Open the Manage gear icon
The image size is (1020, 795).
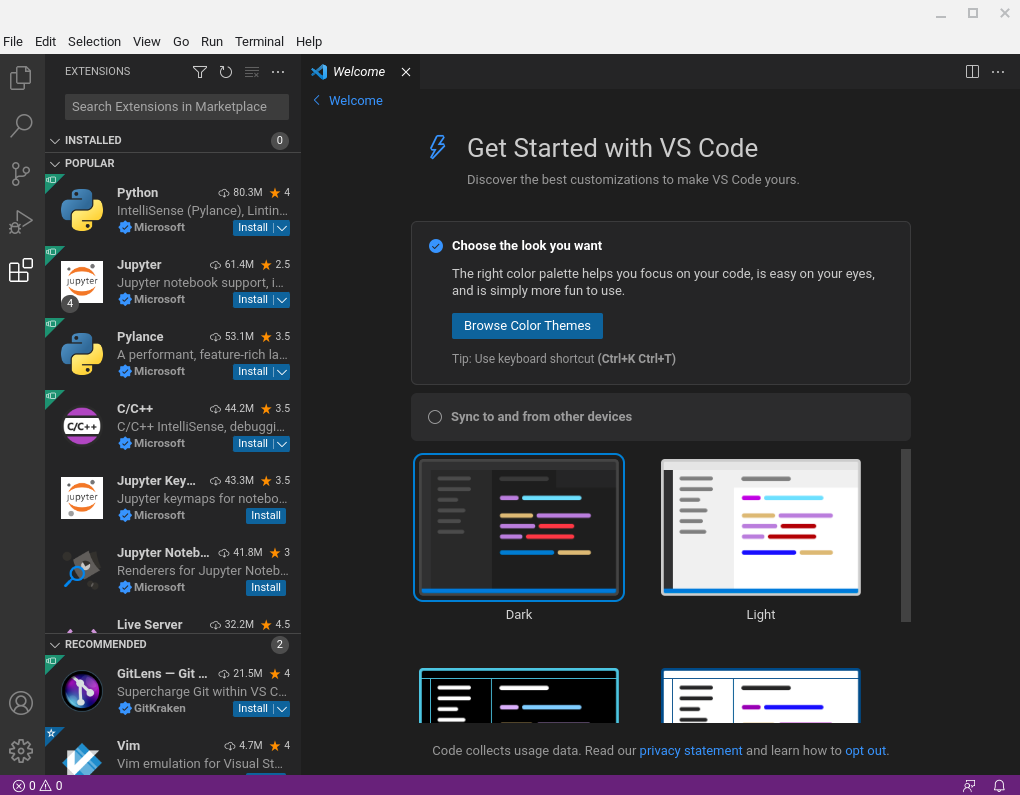21,751
